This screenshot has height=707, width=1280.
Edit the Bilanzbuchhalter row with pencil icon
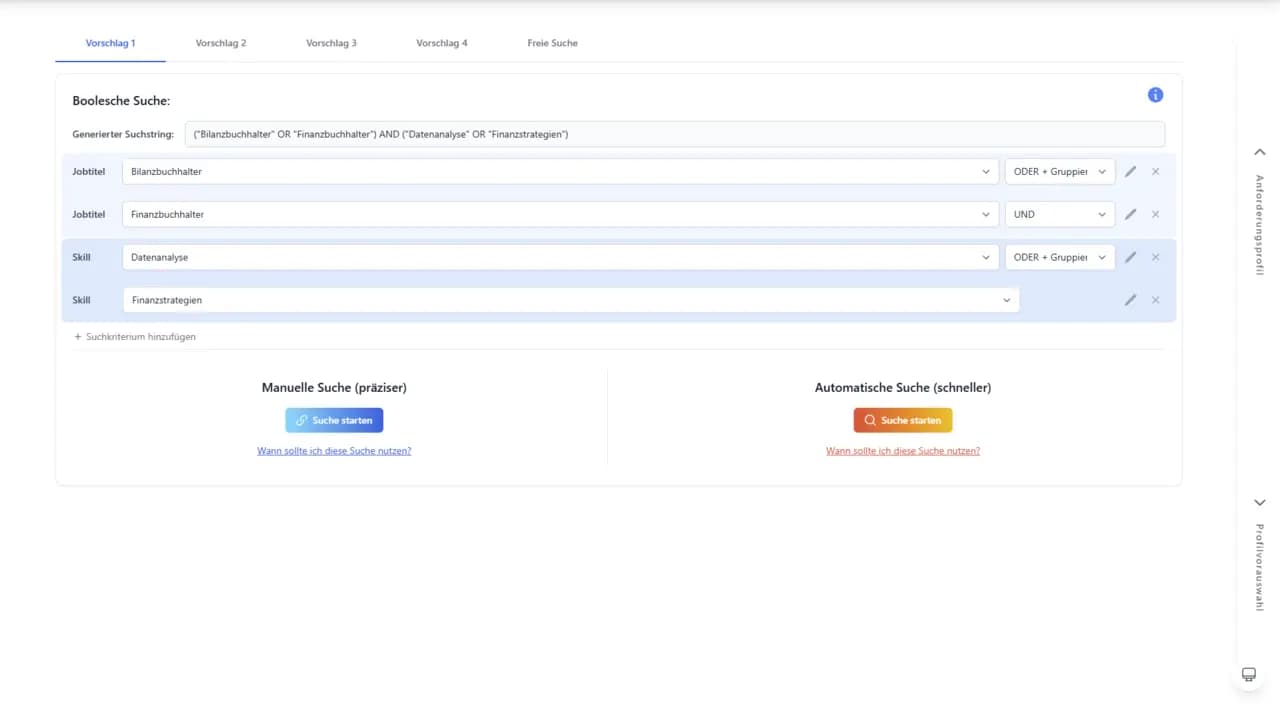(x=1130, y=172)
